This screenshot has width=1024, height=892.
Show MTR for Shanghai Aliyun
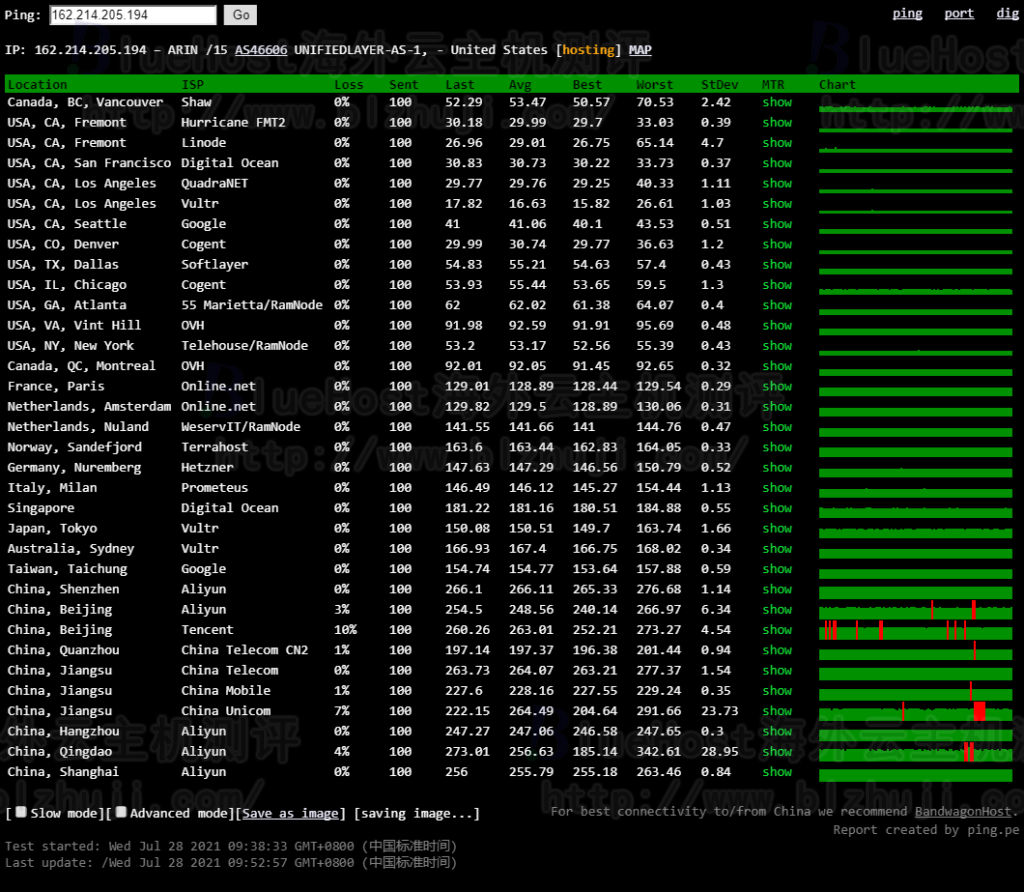click(776, 772)
